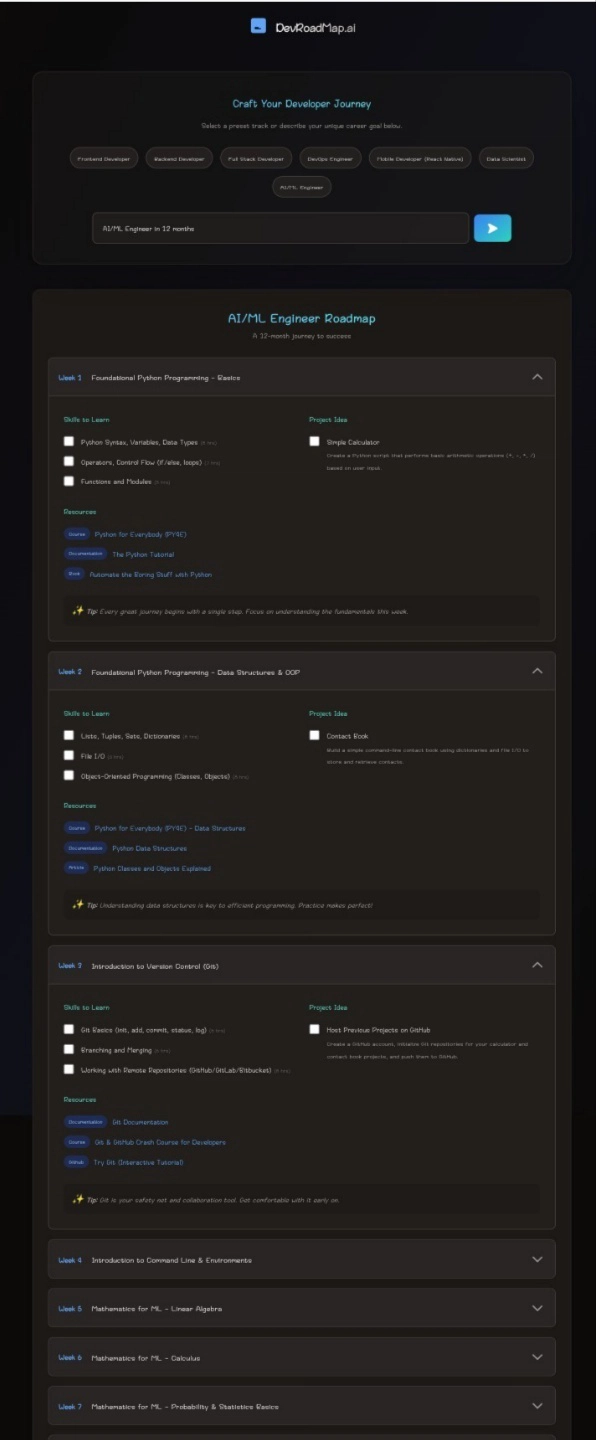Pick the Data Scientist preset track

[505, 158]
